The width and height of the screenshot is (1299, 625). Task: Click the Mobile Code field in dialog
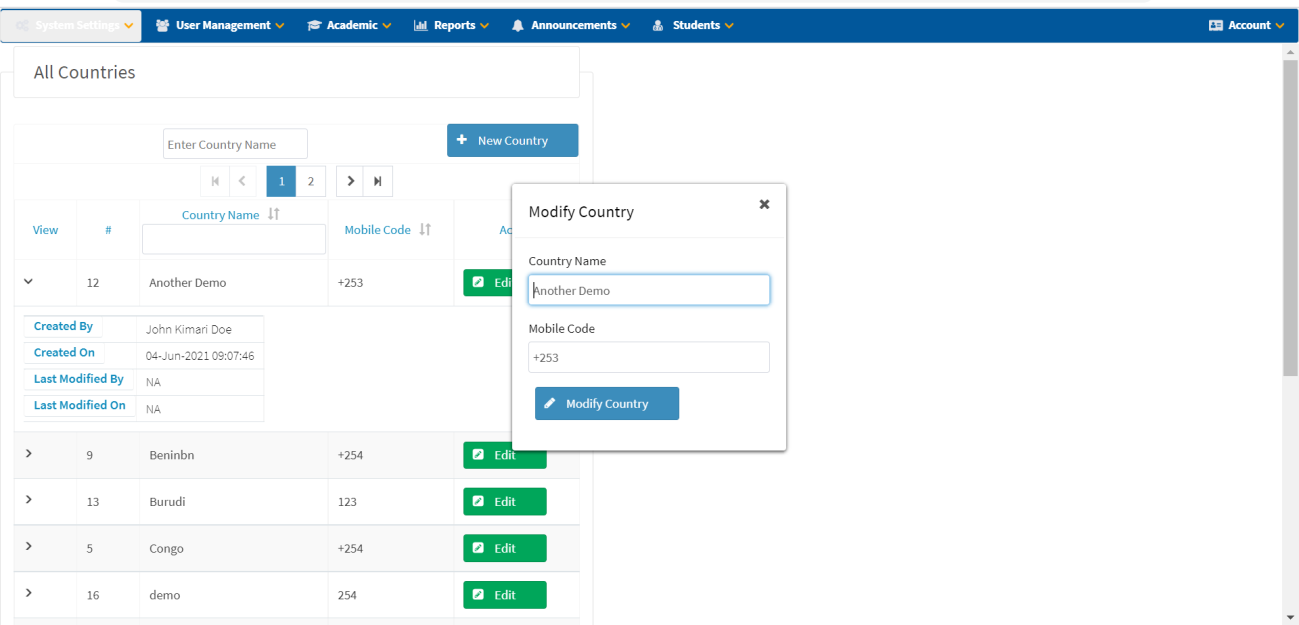pyautogui.click(x=648, y=357)
